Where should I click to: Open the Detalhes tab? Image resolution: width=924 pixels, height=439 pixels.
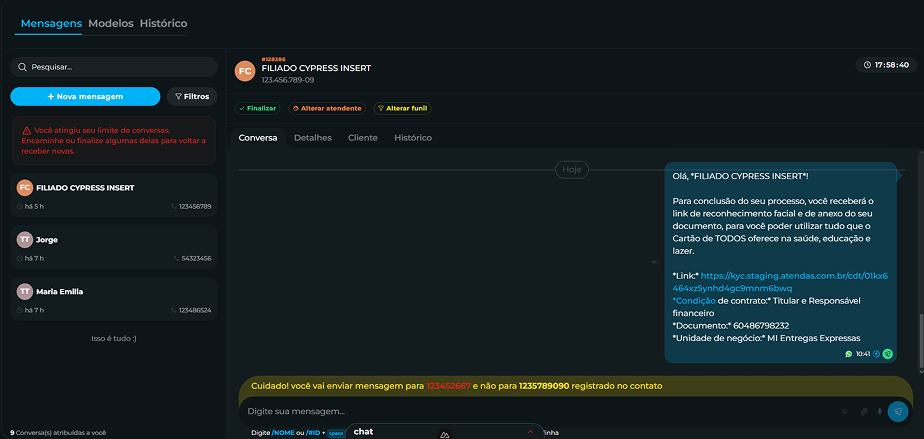click(313, 138)
